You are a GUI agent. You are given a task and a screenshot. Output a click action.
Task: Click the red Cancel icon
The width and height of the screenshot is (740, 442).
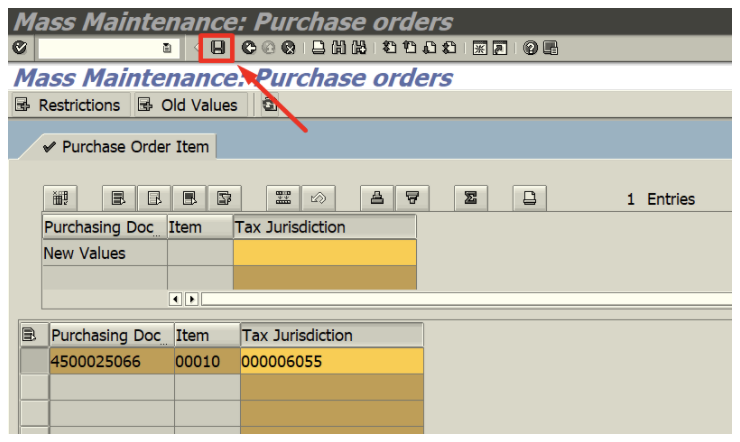coord(288,47)
